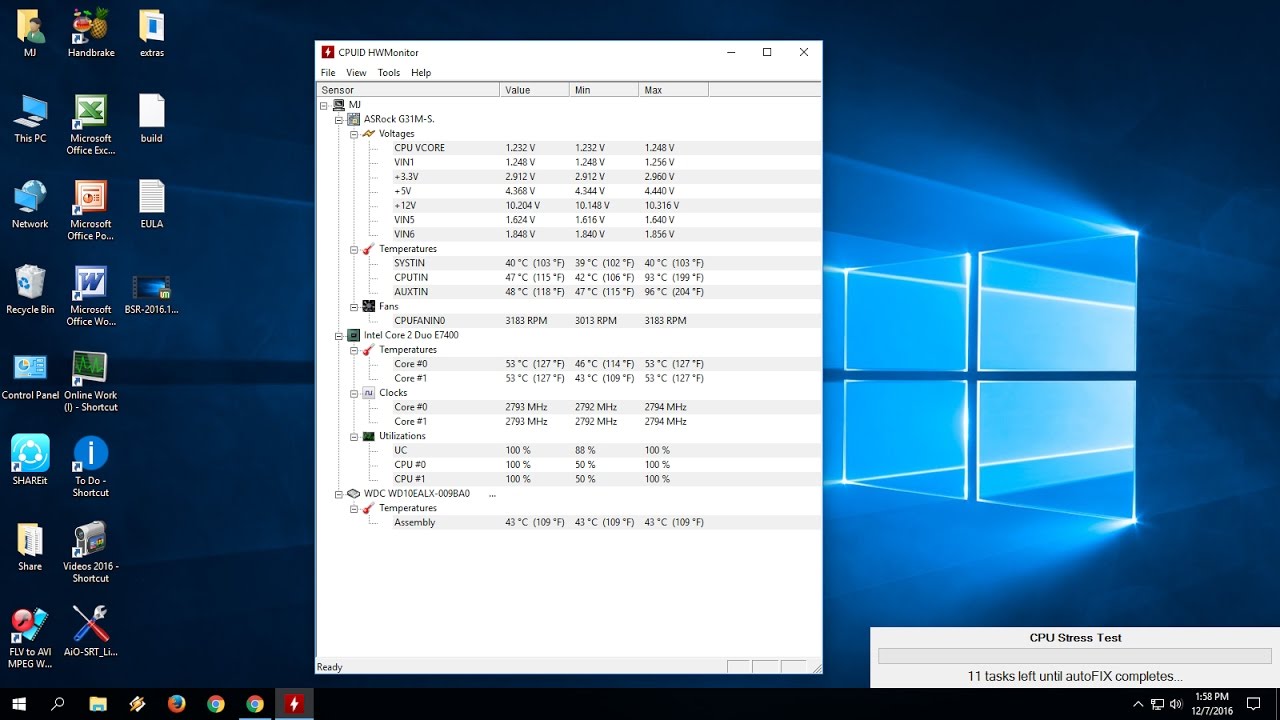
Task: Launch SHAREit from desktop
Action: [x=30, y=461]
